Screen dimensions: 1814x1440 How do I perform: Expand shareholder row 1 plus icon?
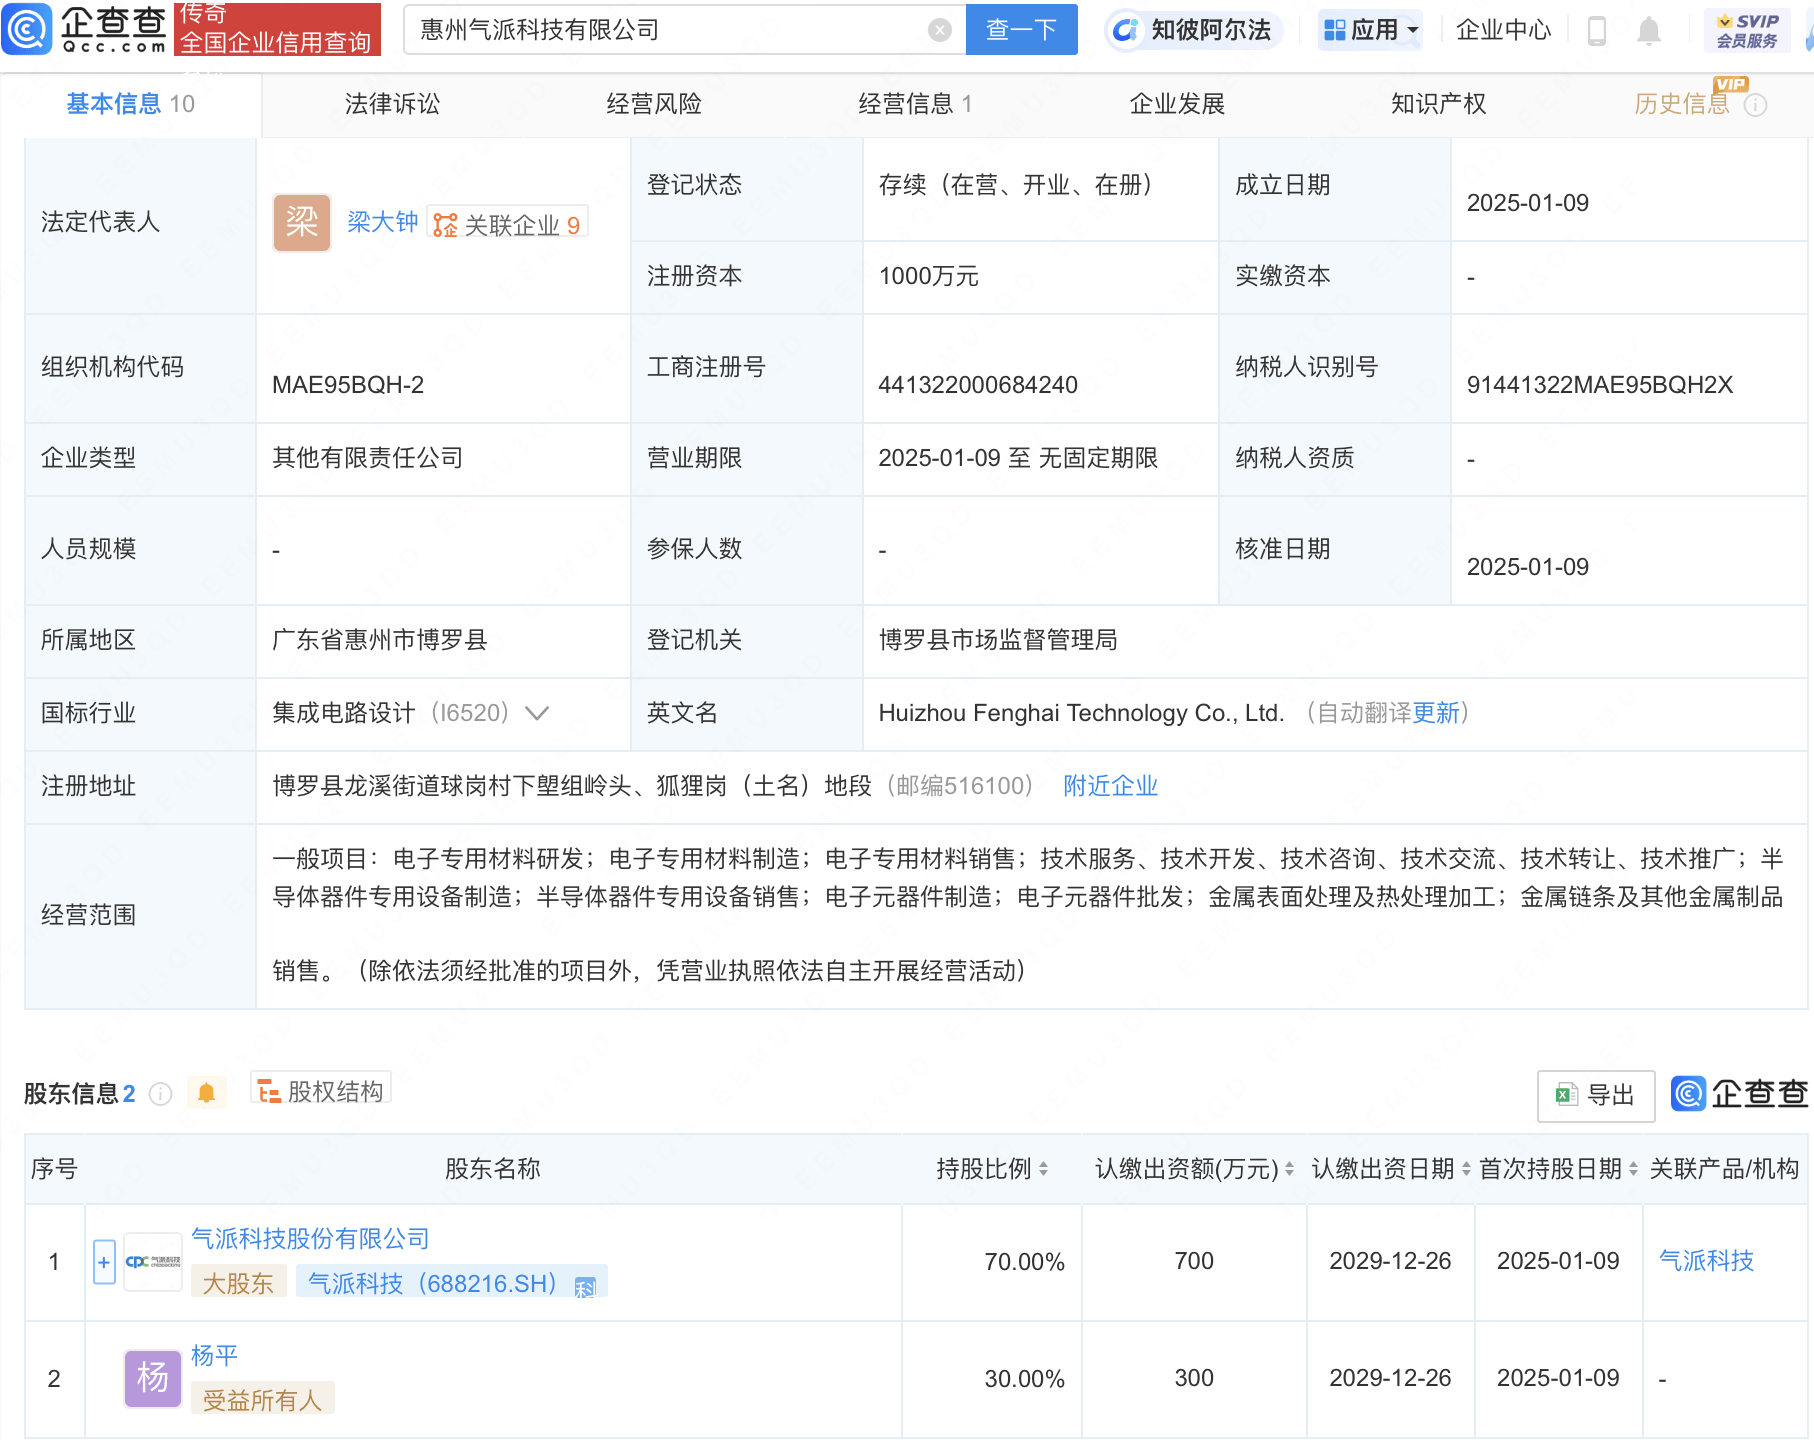click(x=104, y=1262)
